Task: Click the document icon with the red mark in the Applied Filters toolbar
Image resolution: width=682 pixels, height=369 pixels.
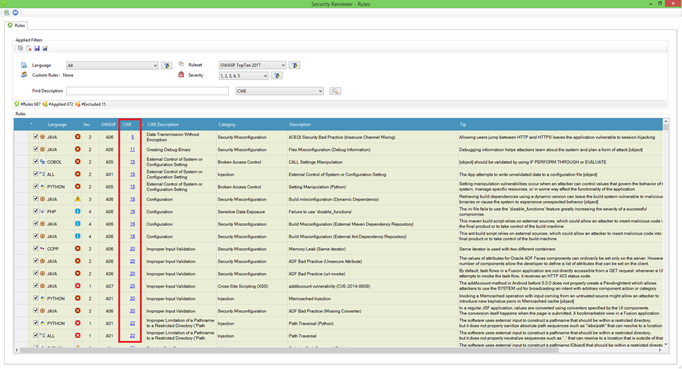Action: point(29,48)
